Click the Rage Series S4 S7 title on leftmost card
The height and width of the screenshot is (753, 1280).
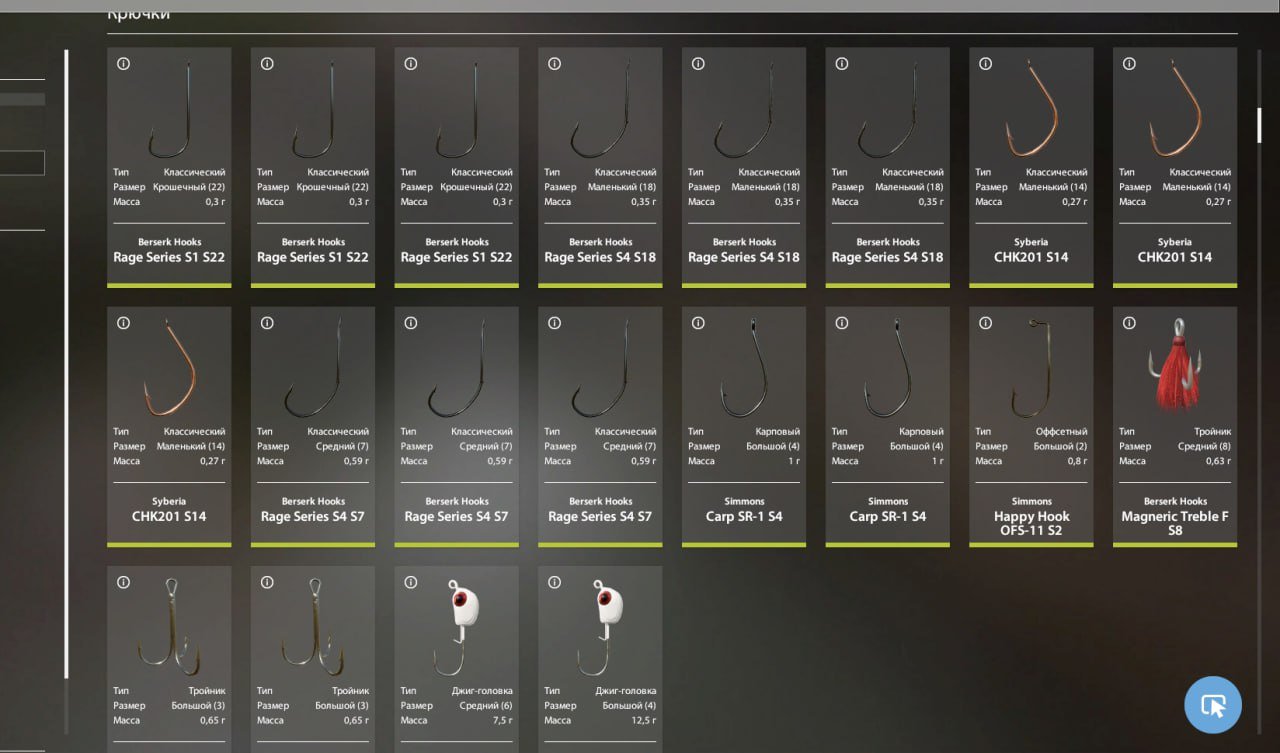tap(313, 517)
